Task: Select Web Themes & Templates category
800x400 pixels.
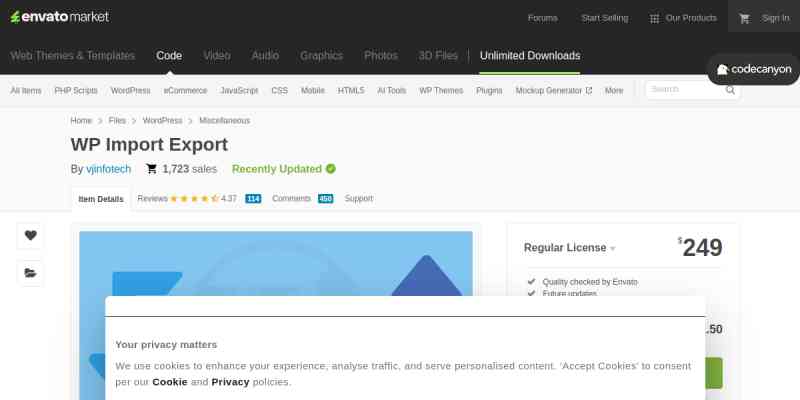Action: pyautogui.click(x=72, y=56)
